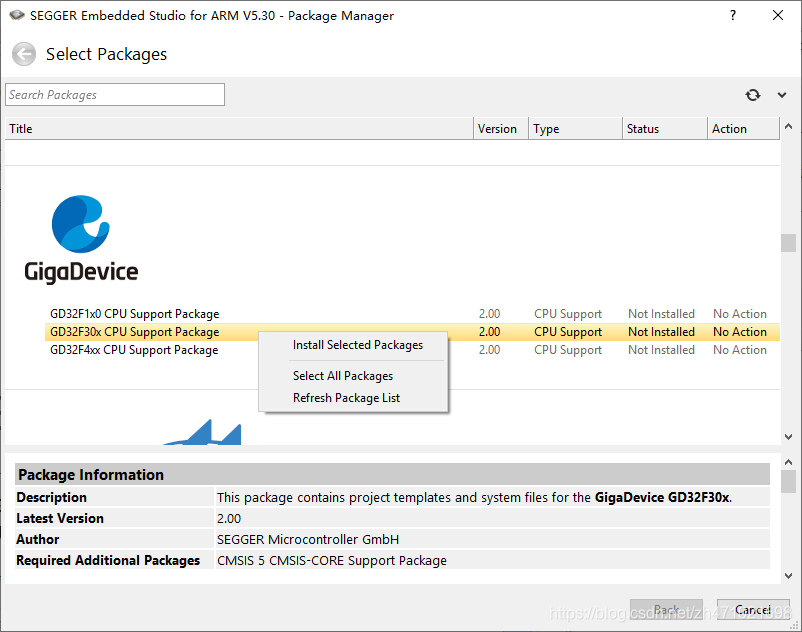Click the Package Information scroll up arrow
The height and width of the screenshot is (632, 802).
coord(788,462)
